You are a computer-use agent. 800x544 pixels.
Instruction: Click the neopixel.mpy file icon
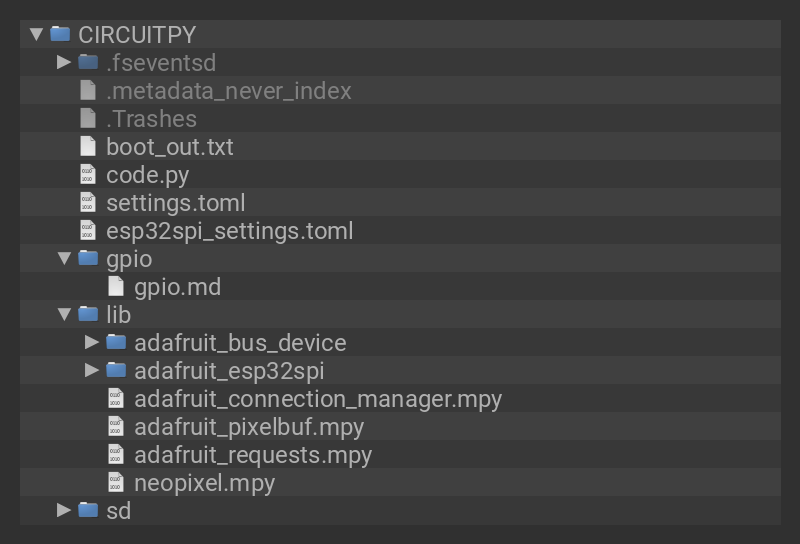tap(116, 483)
